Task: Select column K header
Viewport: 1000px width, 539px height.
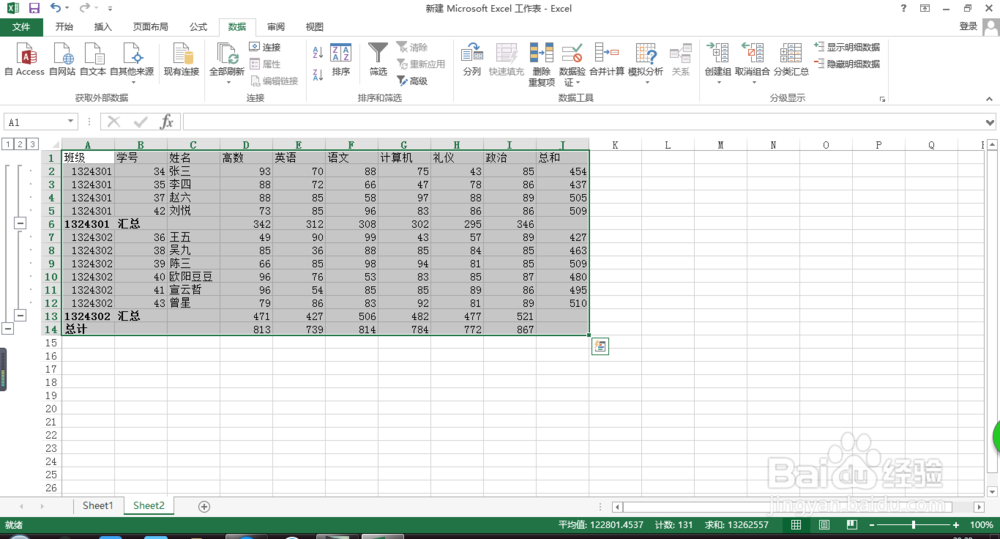Action: click(615, 145)
